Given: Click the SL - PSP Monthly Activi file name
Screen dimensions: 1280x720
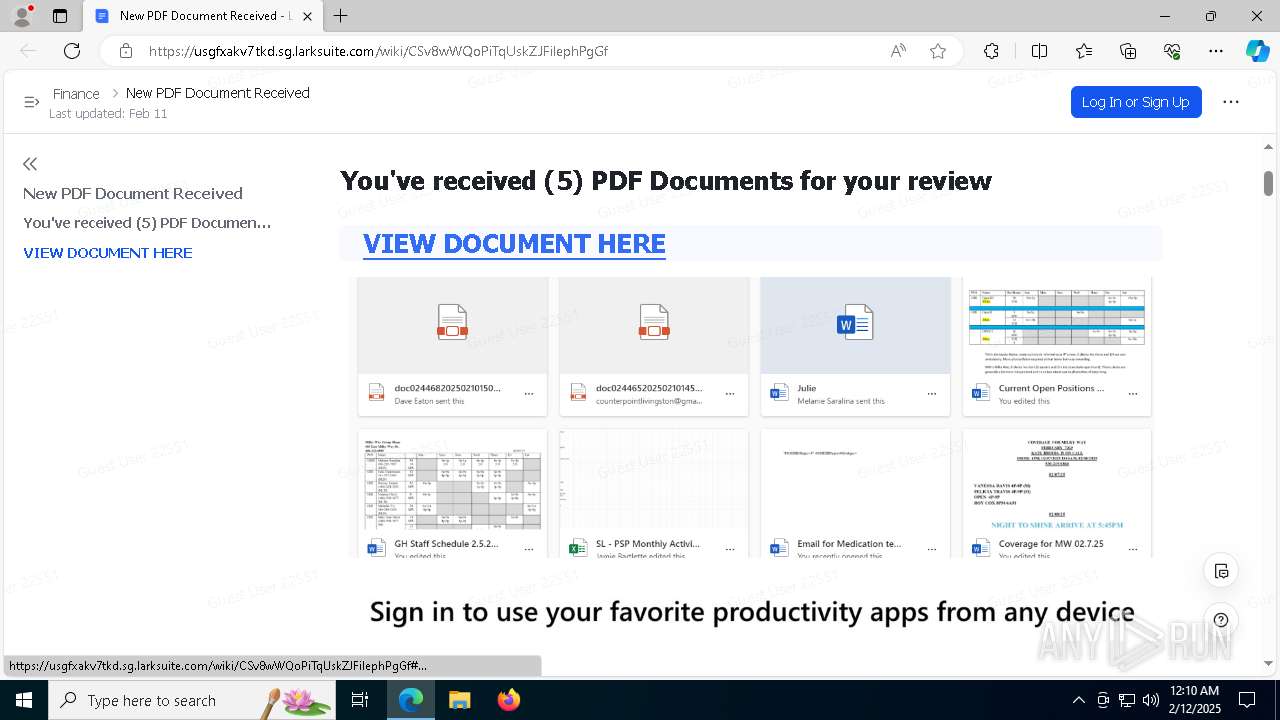Looking at the screenshot, I should pos(647,544).
